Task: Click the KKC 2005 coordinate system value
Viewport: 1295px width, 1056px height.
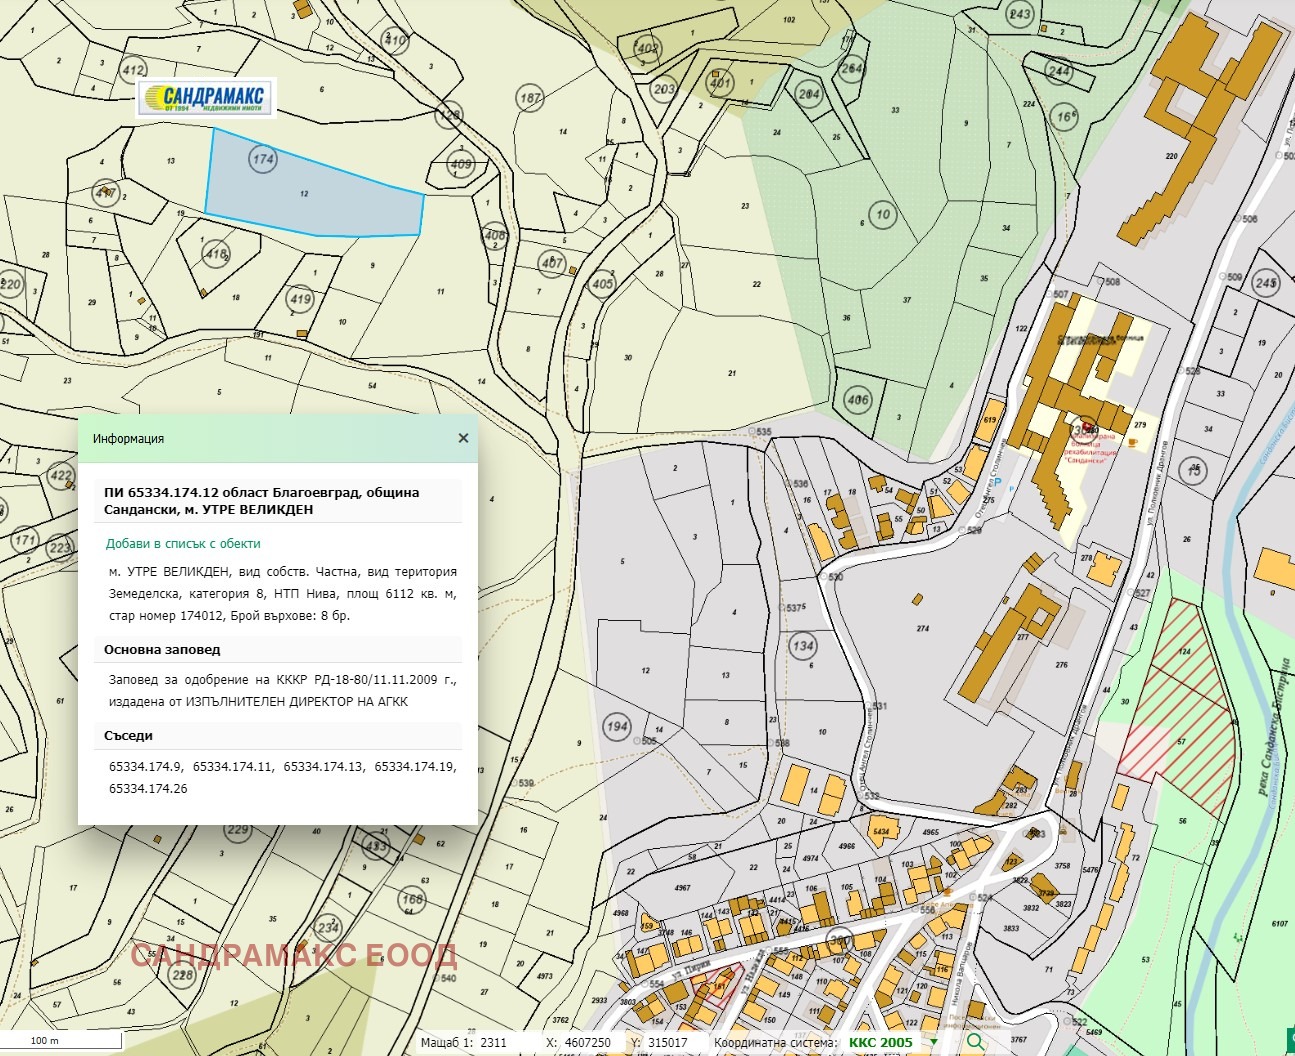Action: pos(880,1042)
